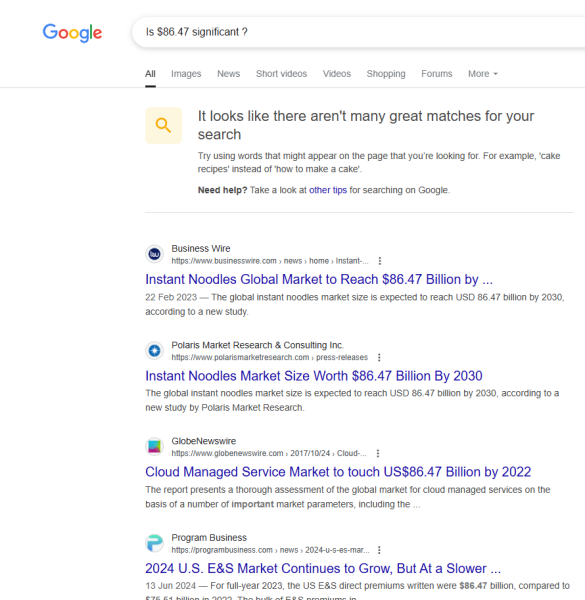
Task: Click the Polaris Market Research favicon
Action: pyautogui.click(x=155, y=351)
